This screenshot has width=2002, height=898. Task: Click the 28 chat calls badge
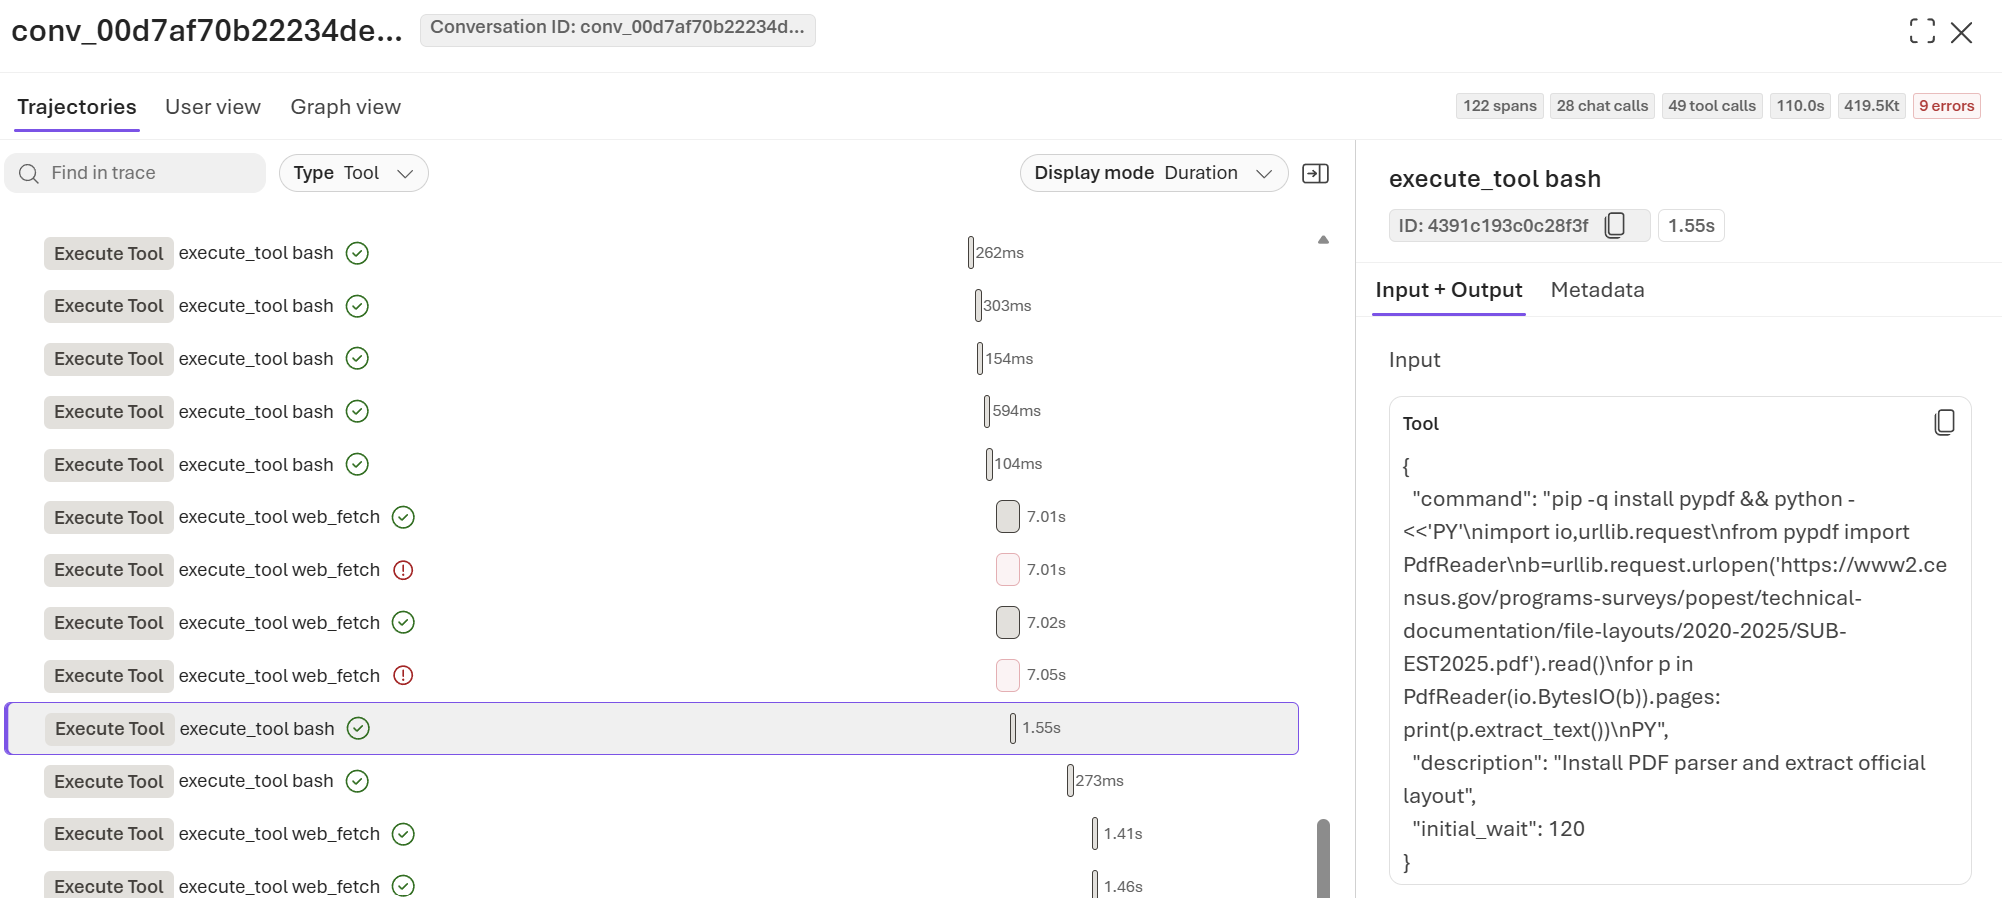(x=1602, y=106)
